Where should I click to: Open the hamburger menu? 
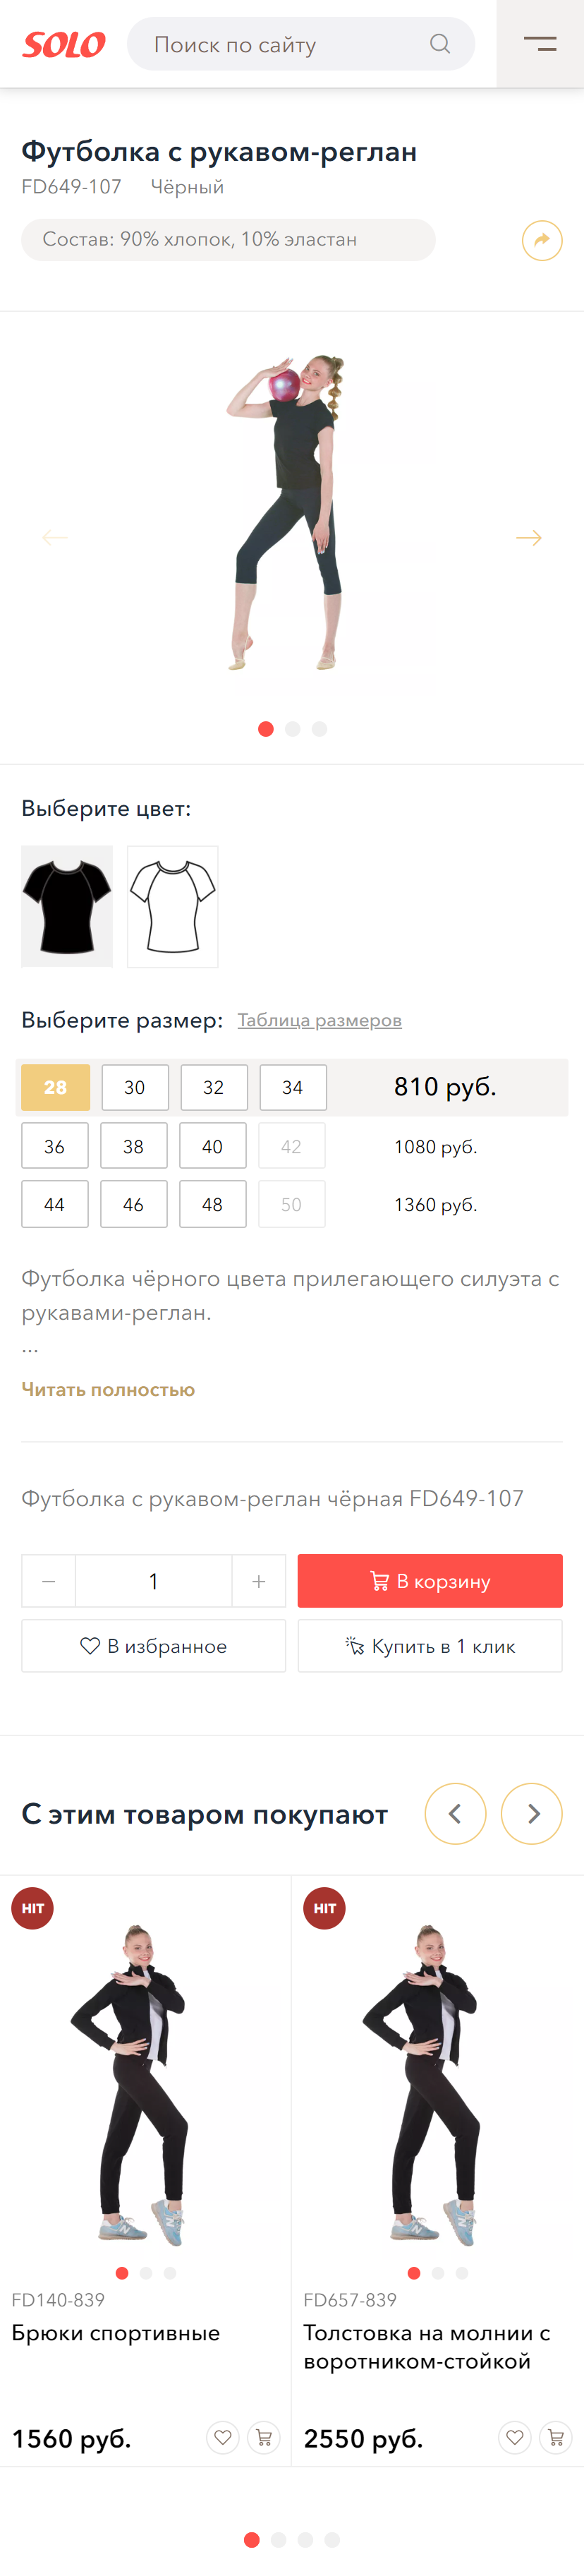coord(540,44)
